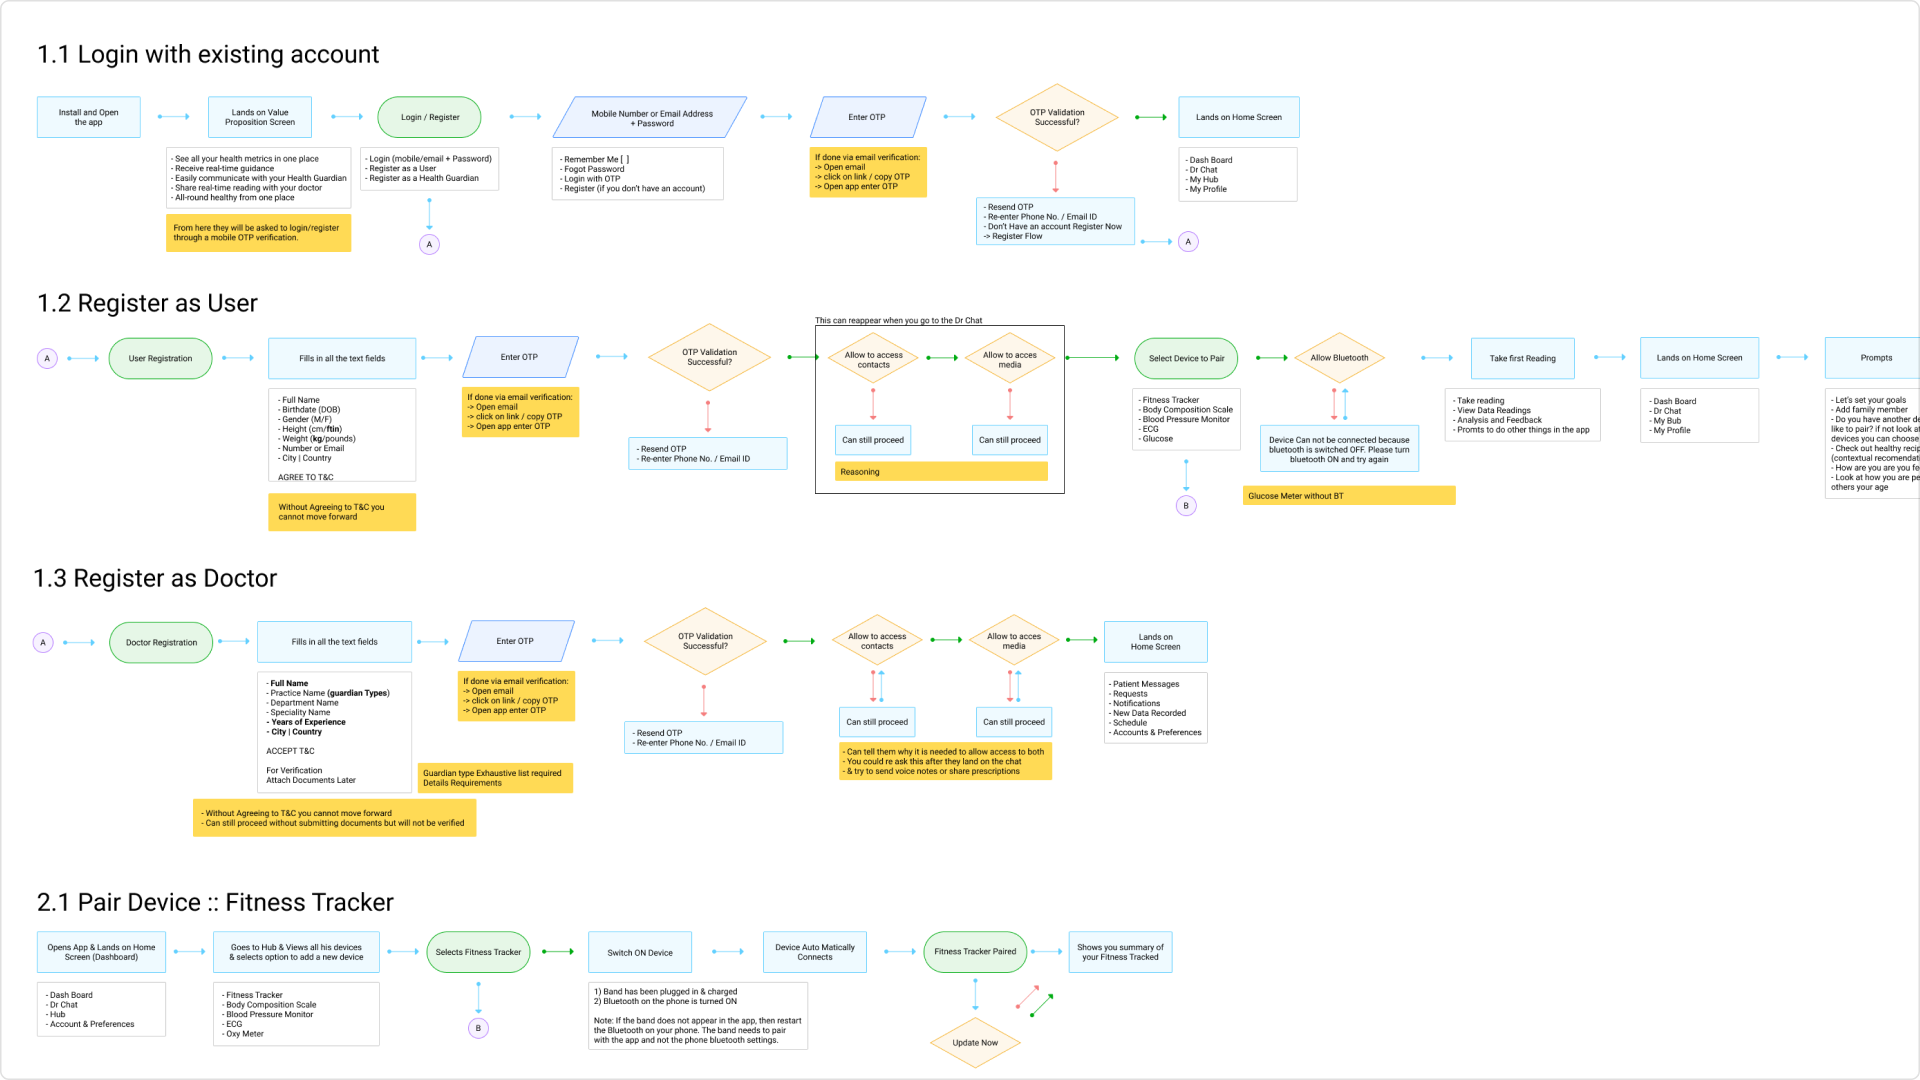Select the Fitness Tracker Paired node
The width and height of the screenshot is (1920, 1080).
coord(975,952)
